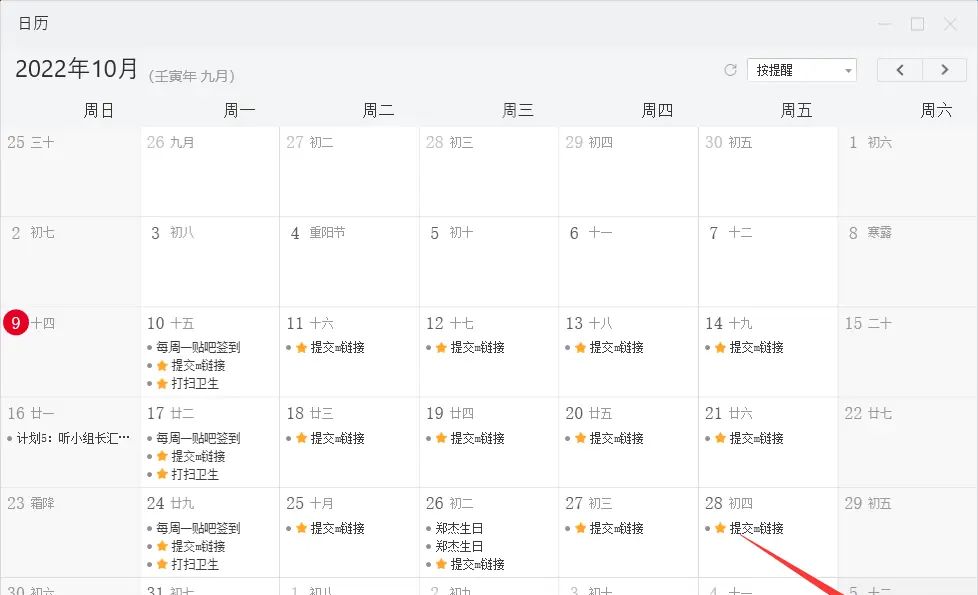The image size is (978, 595).
Task: Click the star next to October 21 提交=链接
Action: [x=719, y=438]
